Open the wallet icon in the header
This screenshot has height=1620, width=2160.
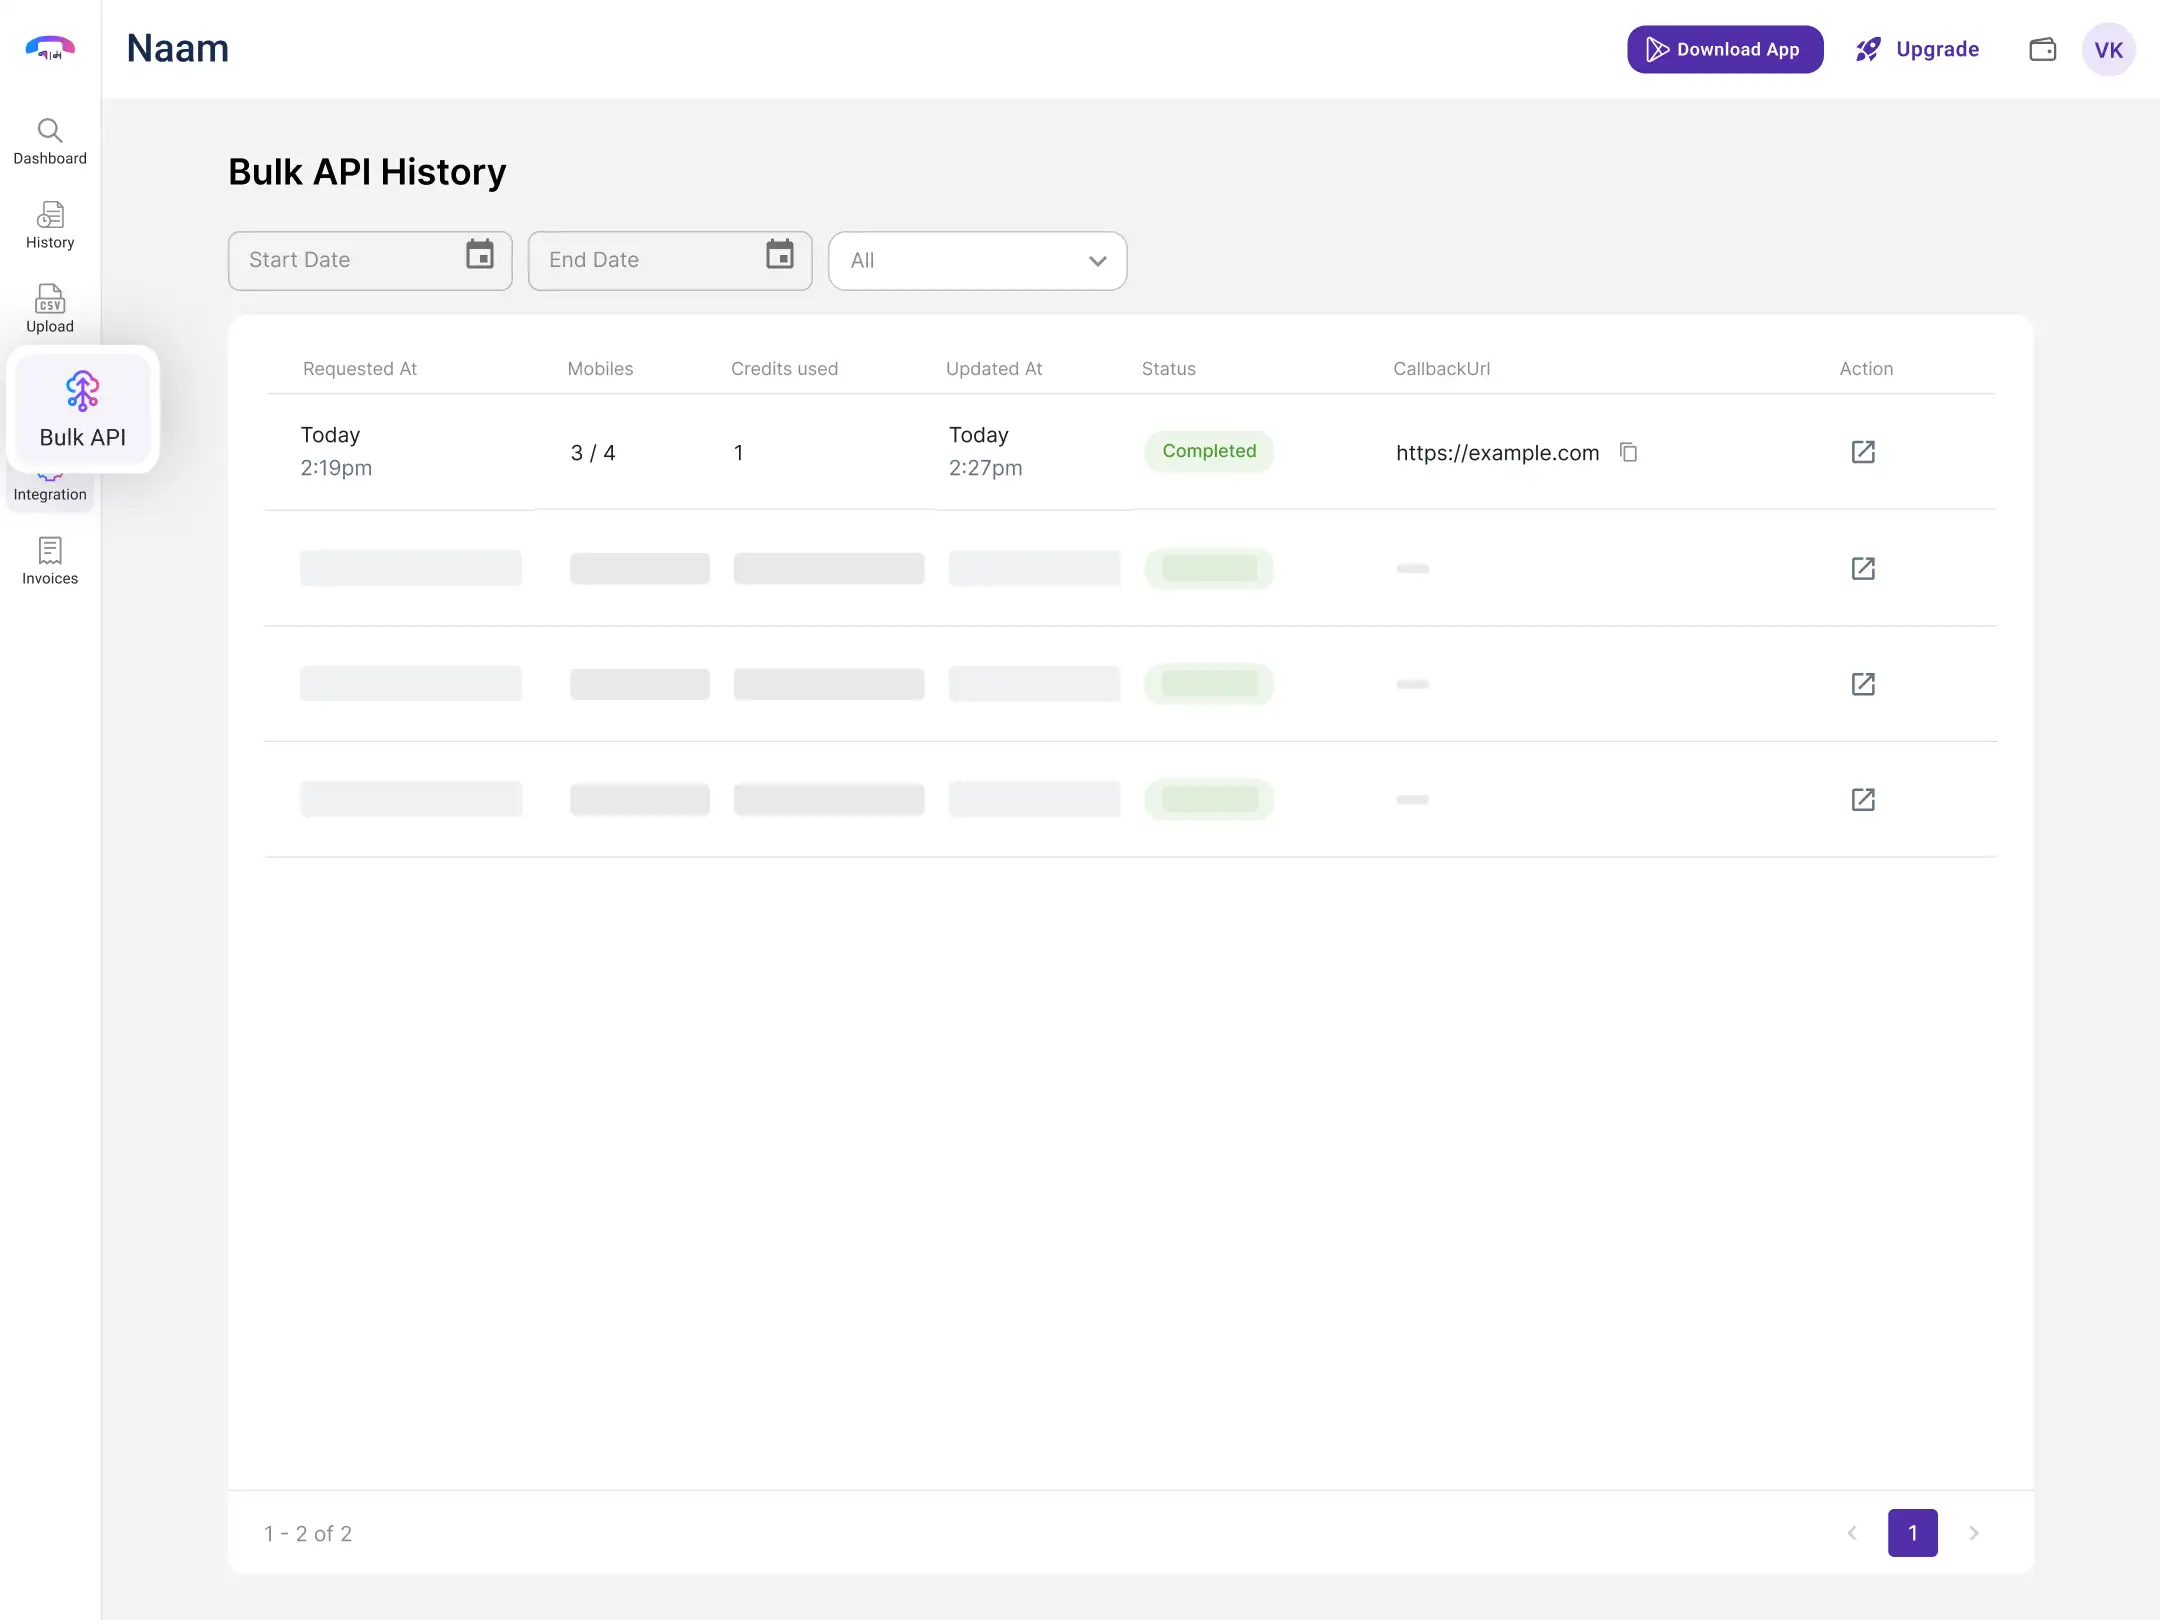(x=2043, y=49)
